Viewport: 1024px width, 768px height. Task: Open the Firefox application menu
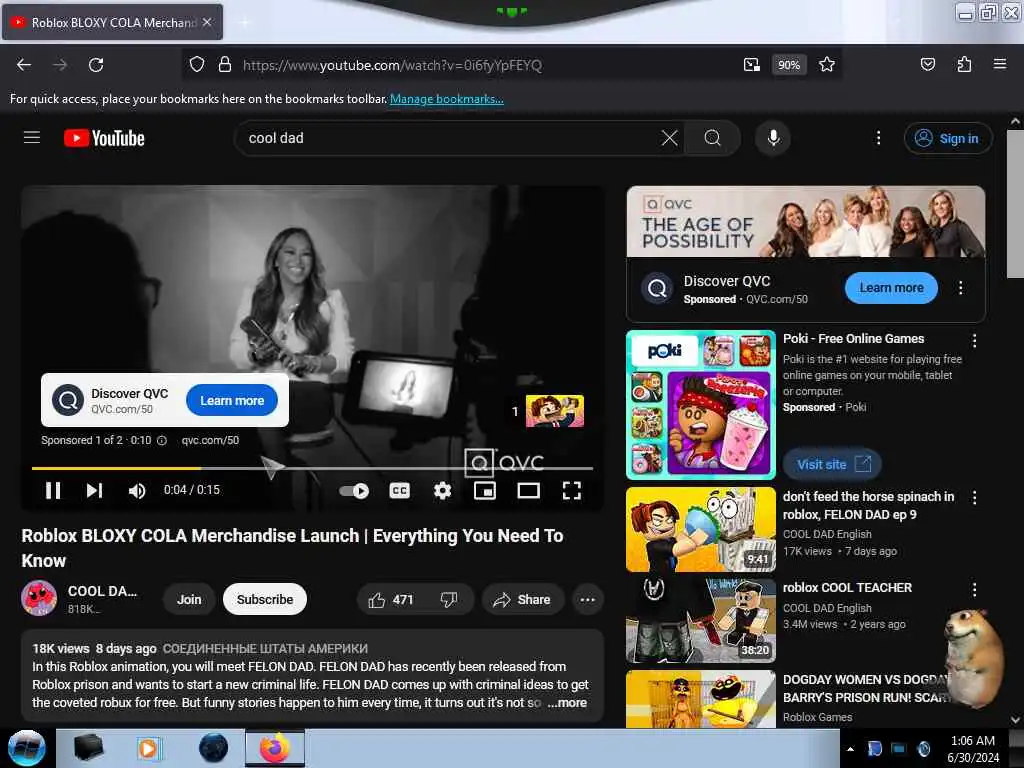(1000, 64)
